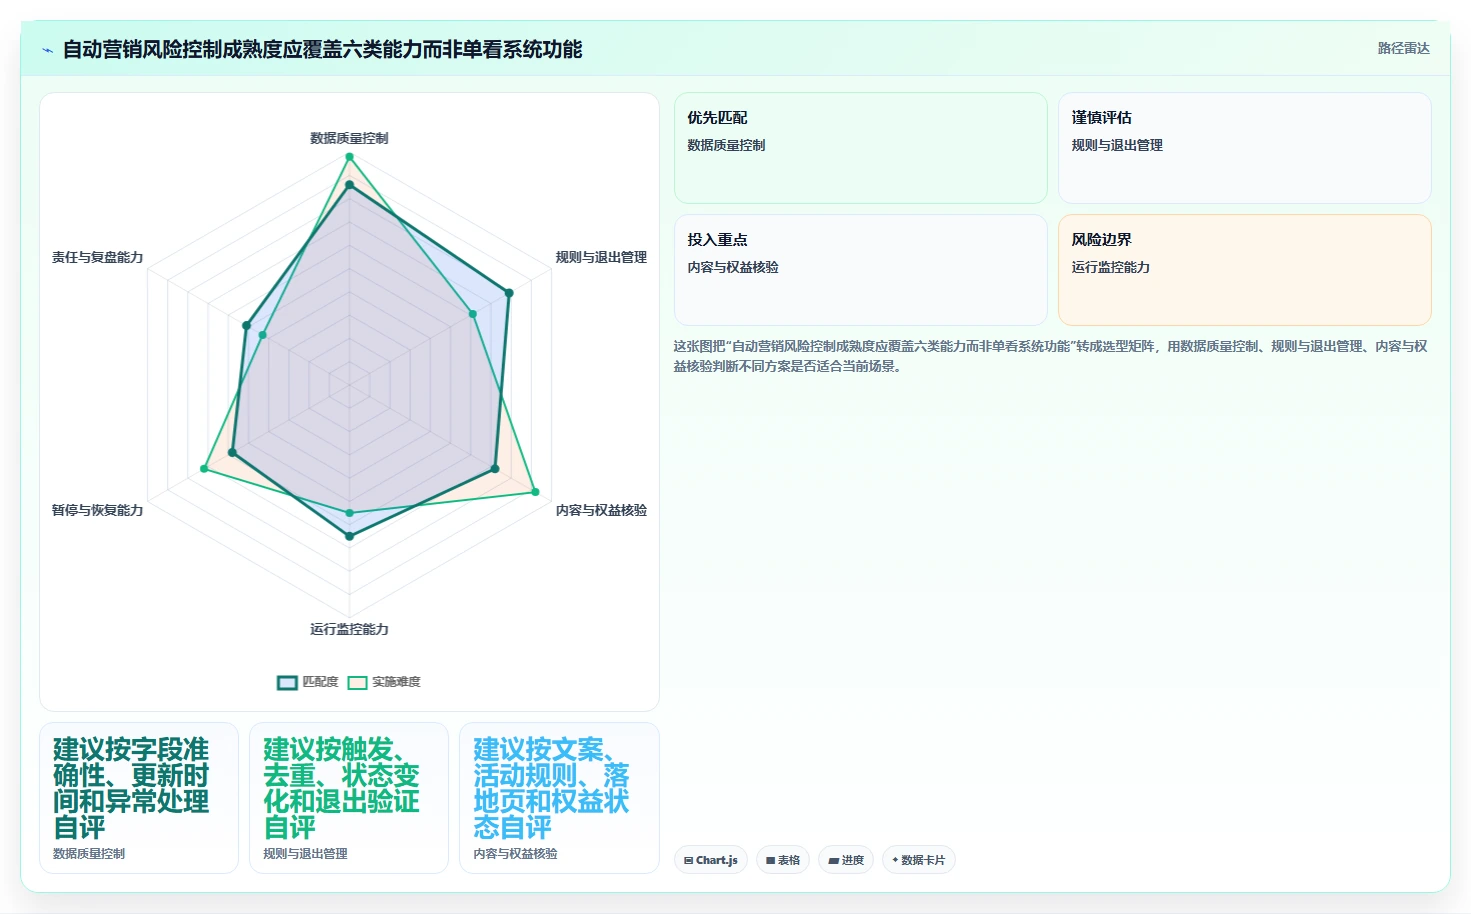Image resolution: width=1471 pixels, height=914 pixels.
Task: Click 数据质量控制 text in 优先匹配 card
Action: [x=726, y=145]
